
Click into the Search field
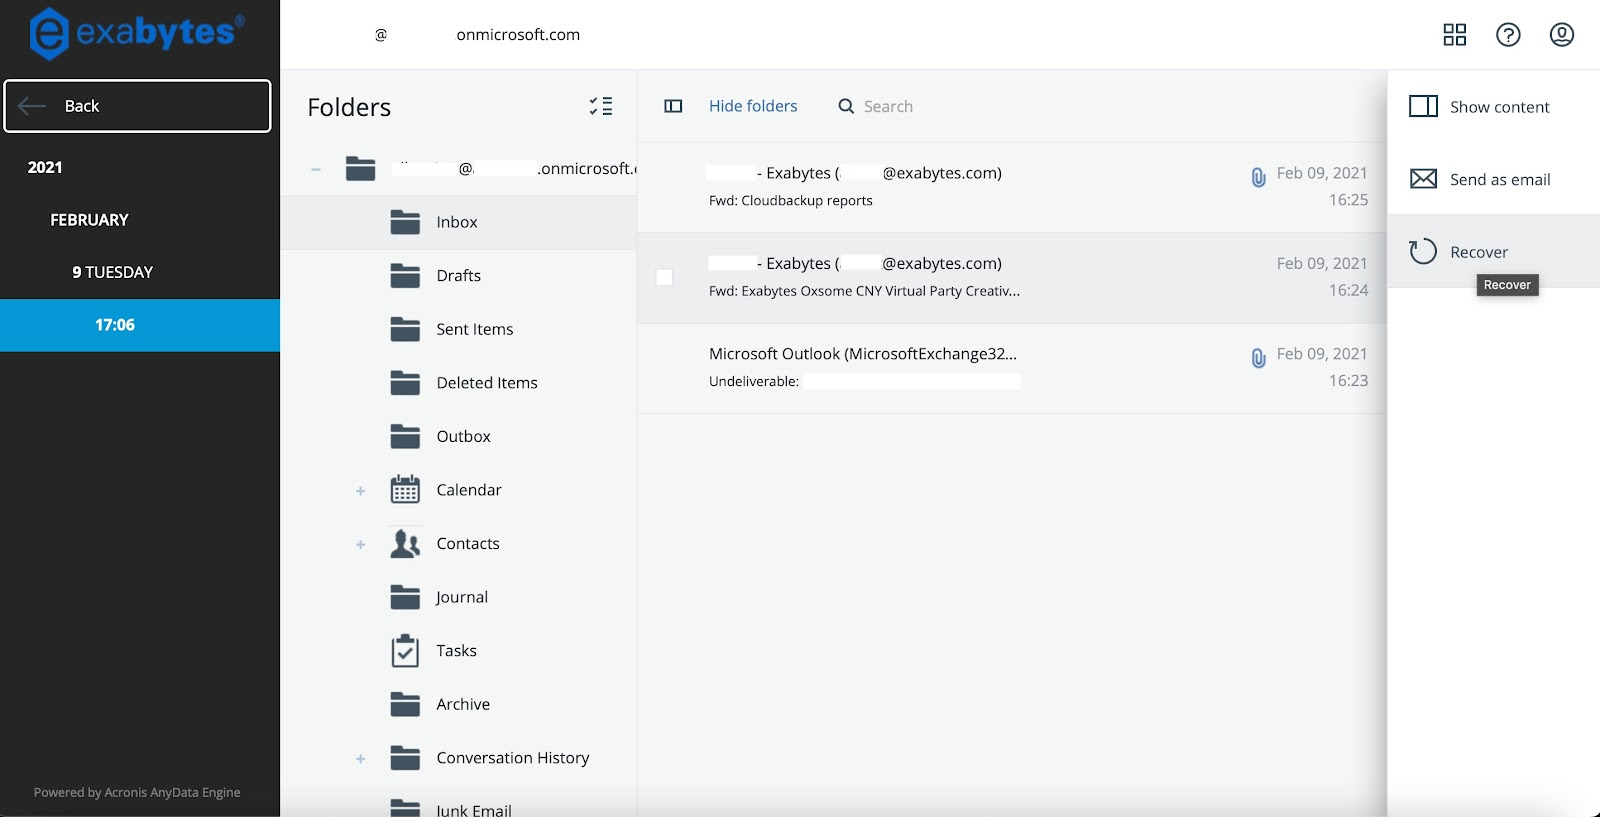[x=888, y=106]
